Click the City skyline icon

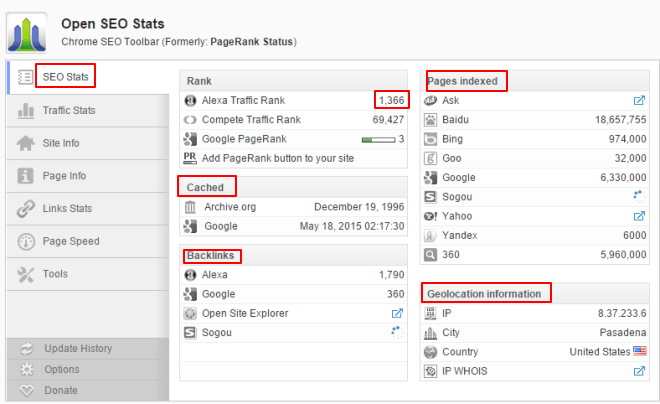(x=430, y=333)
